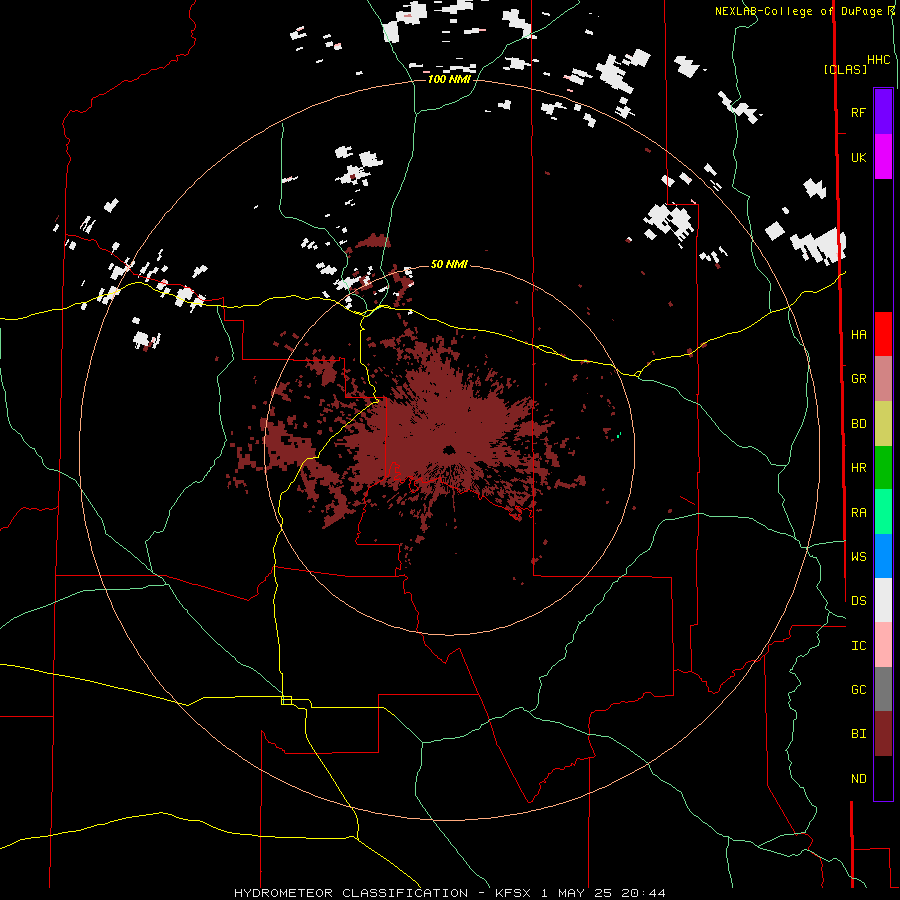The width and height of the screenshot is (900, 900).
Task: Pick the dark green HR legend swatch
Action: [883, 468]
